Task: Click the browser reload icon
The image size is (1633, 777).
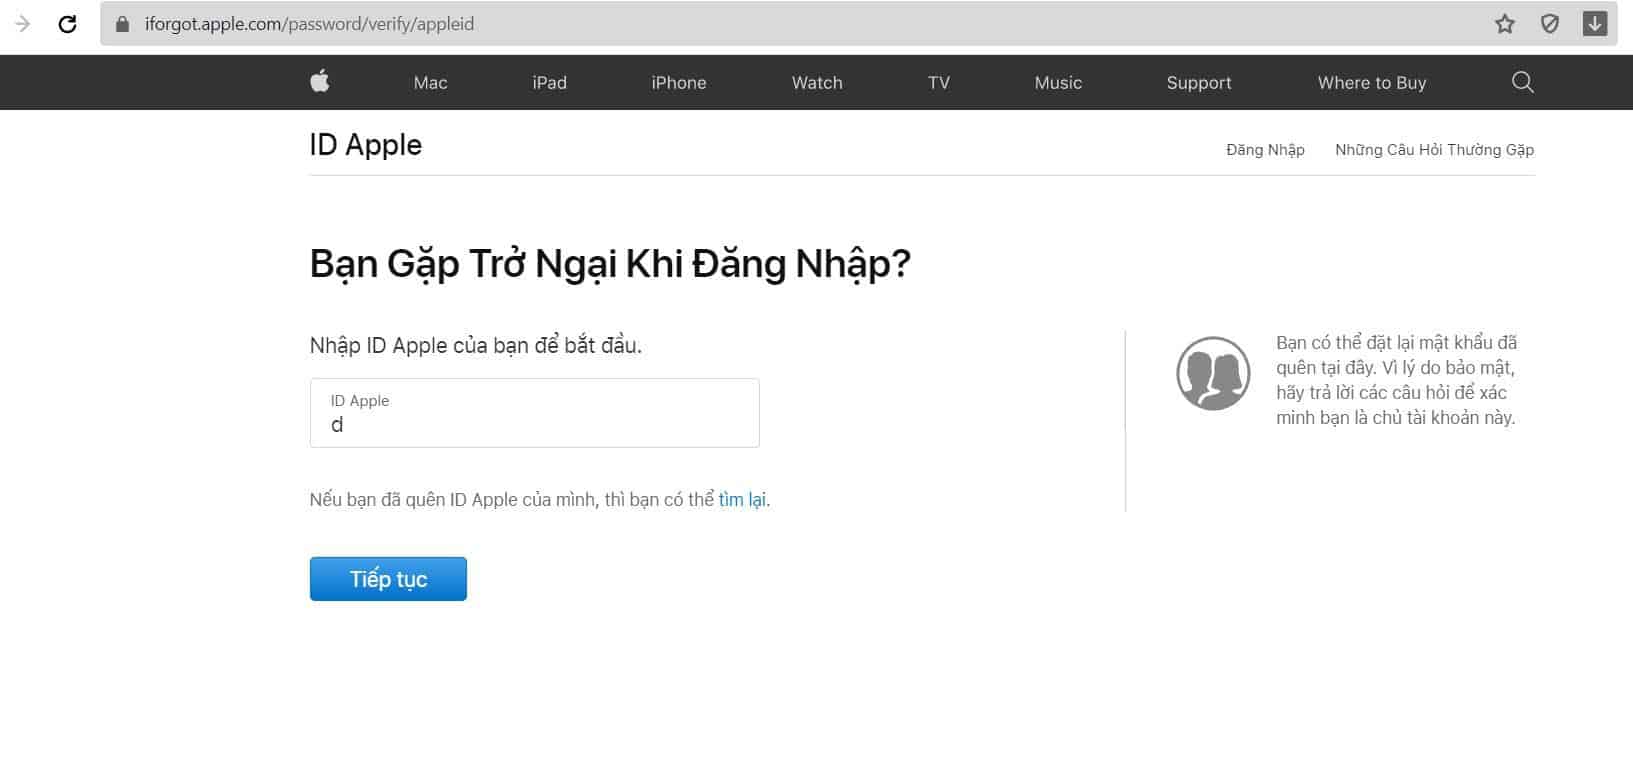Action: click(67, 24)
